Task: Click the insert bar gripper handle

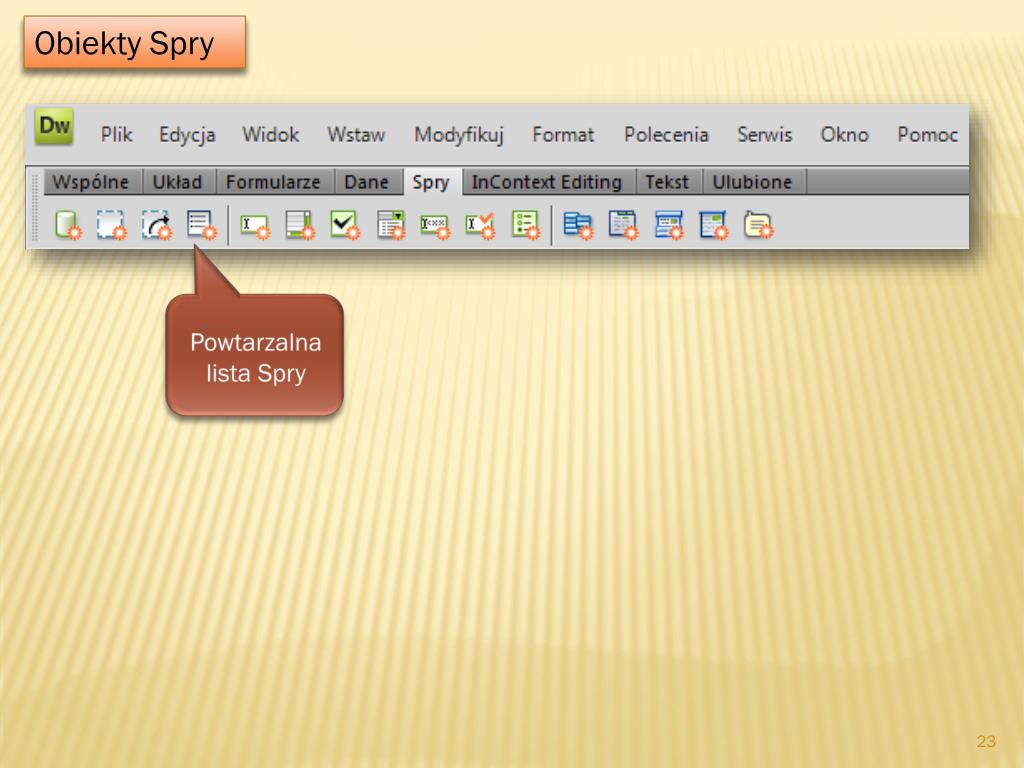Action: coord(35,208)
